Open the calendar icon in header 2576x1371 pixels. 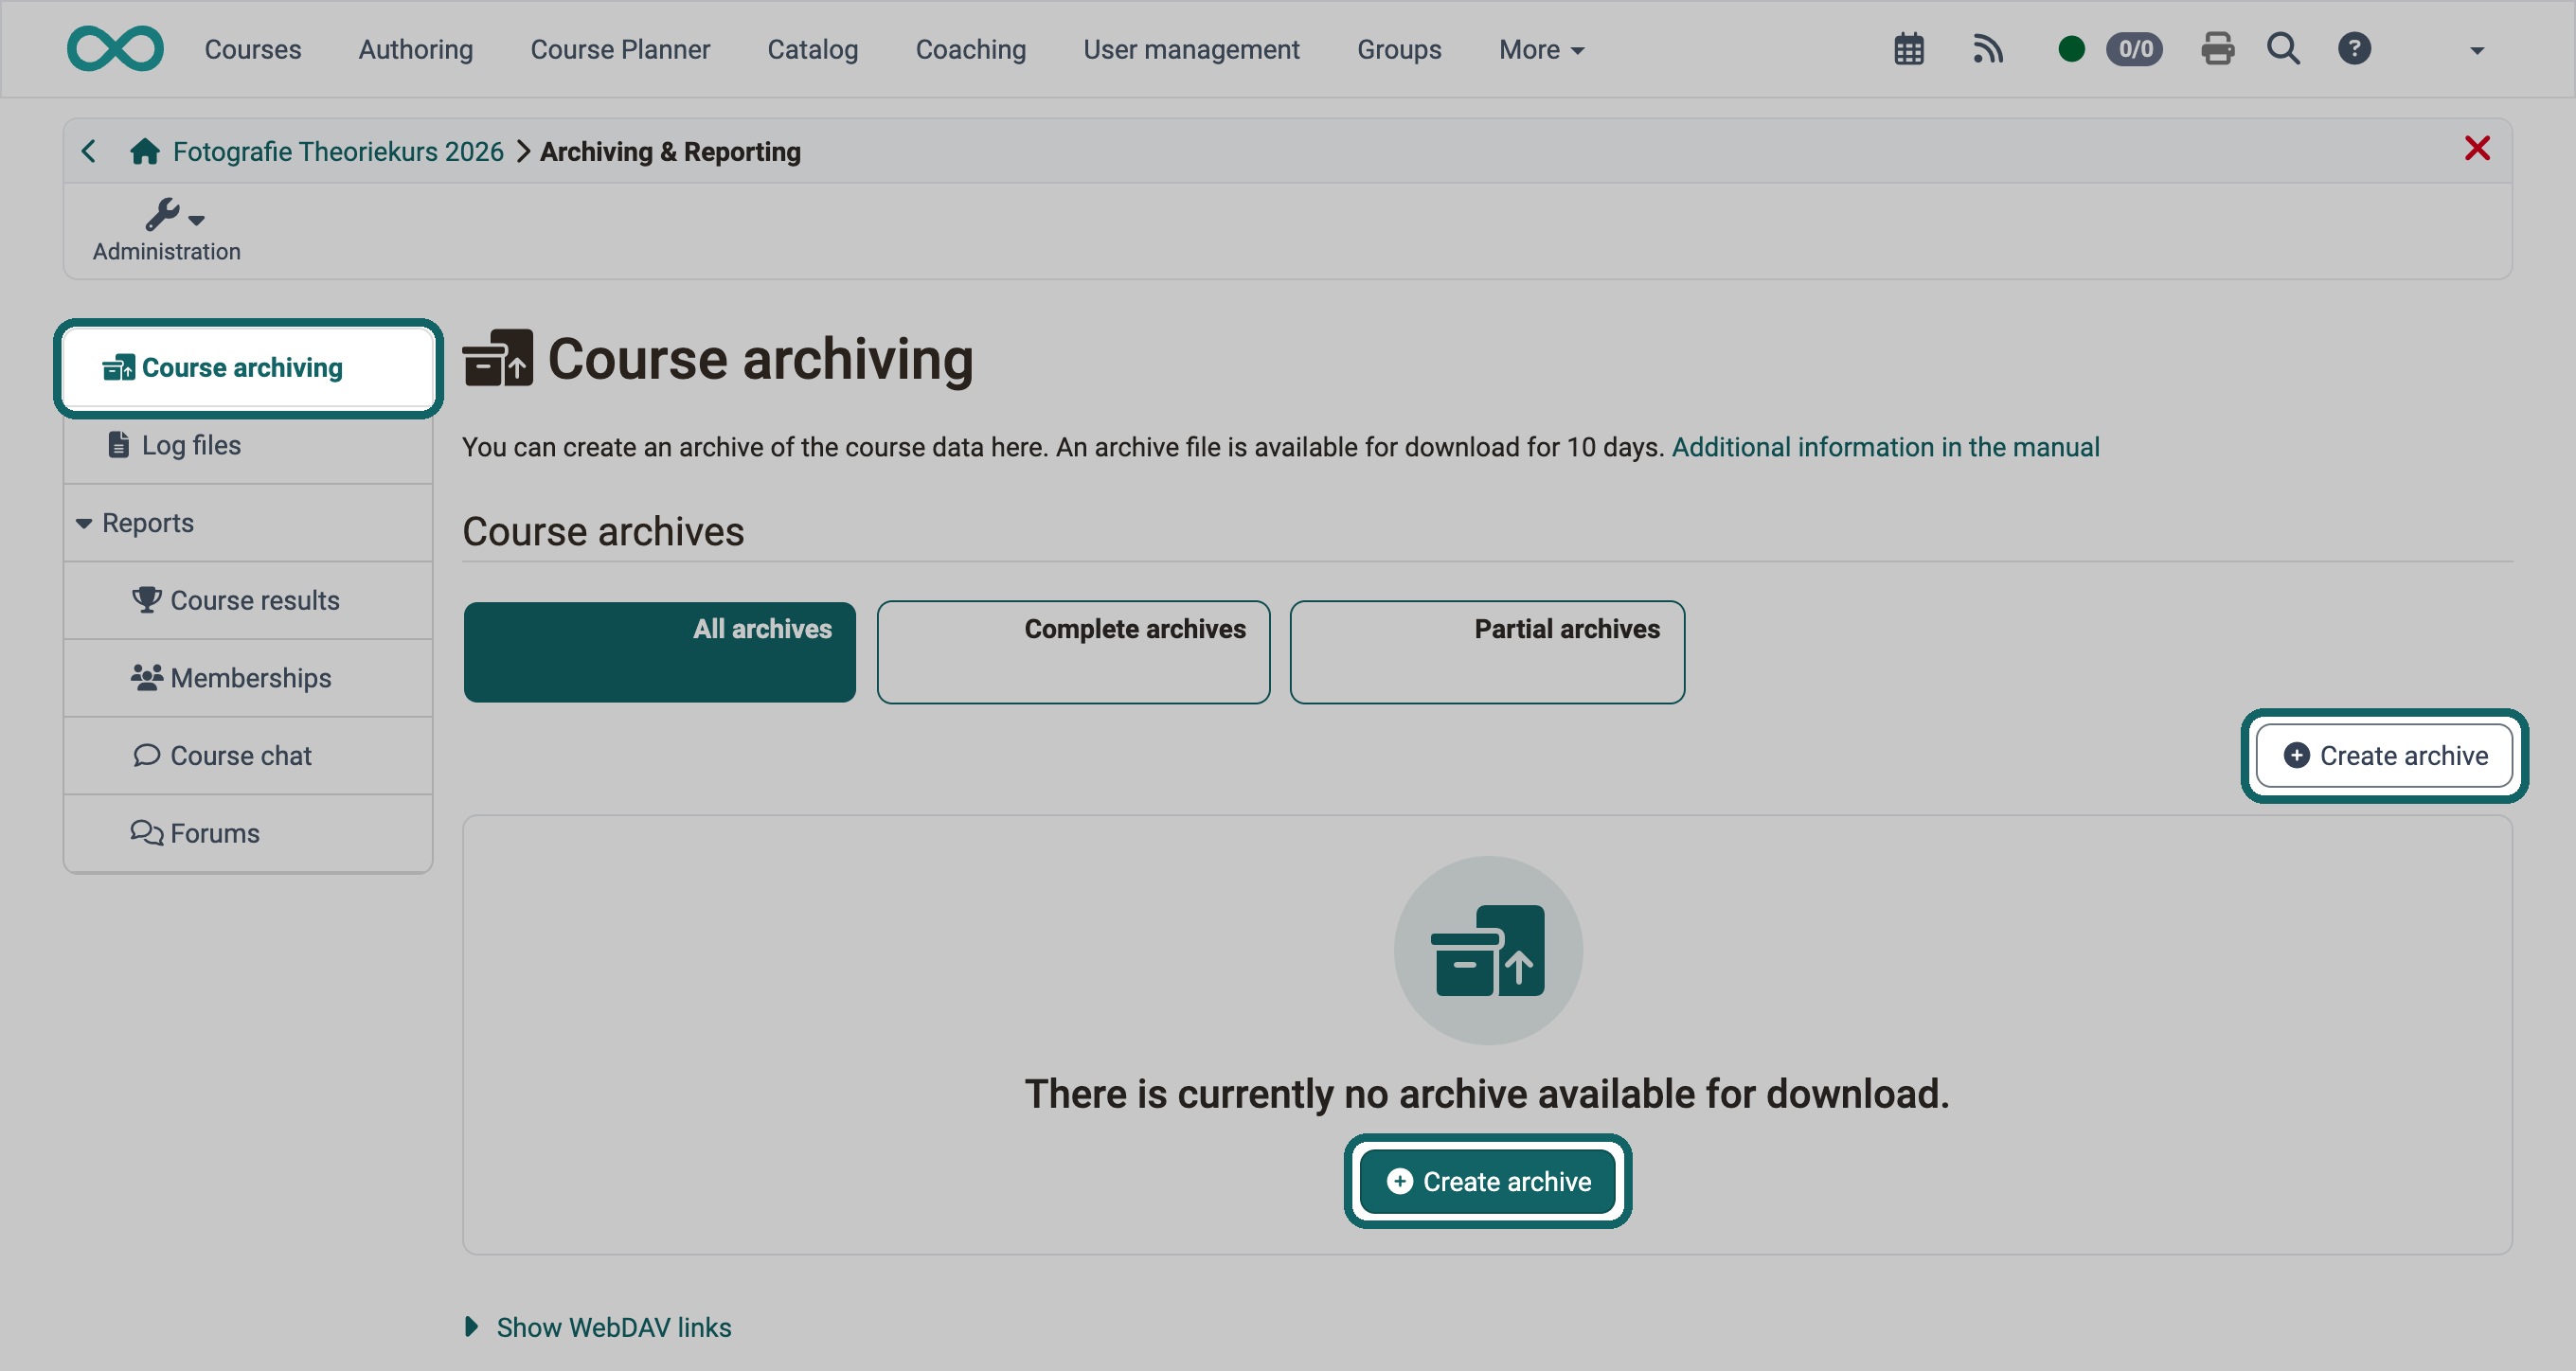(1909, 49)
